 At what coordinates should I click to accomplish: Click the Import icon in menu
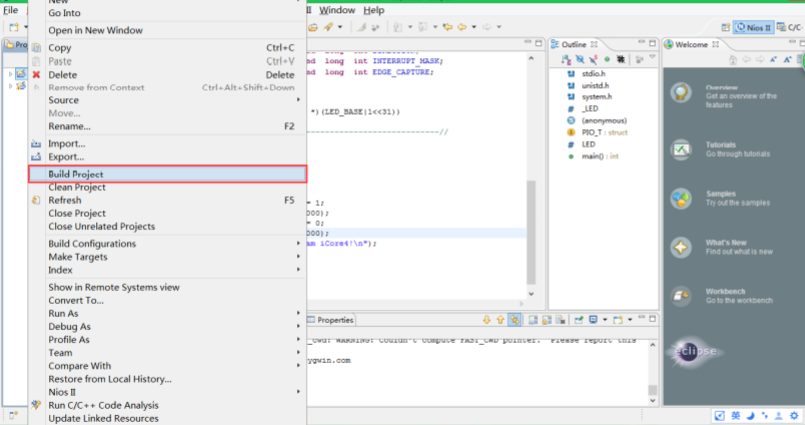tap(36, 144)
